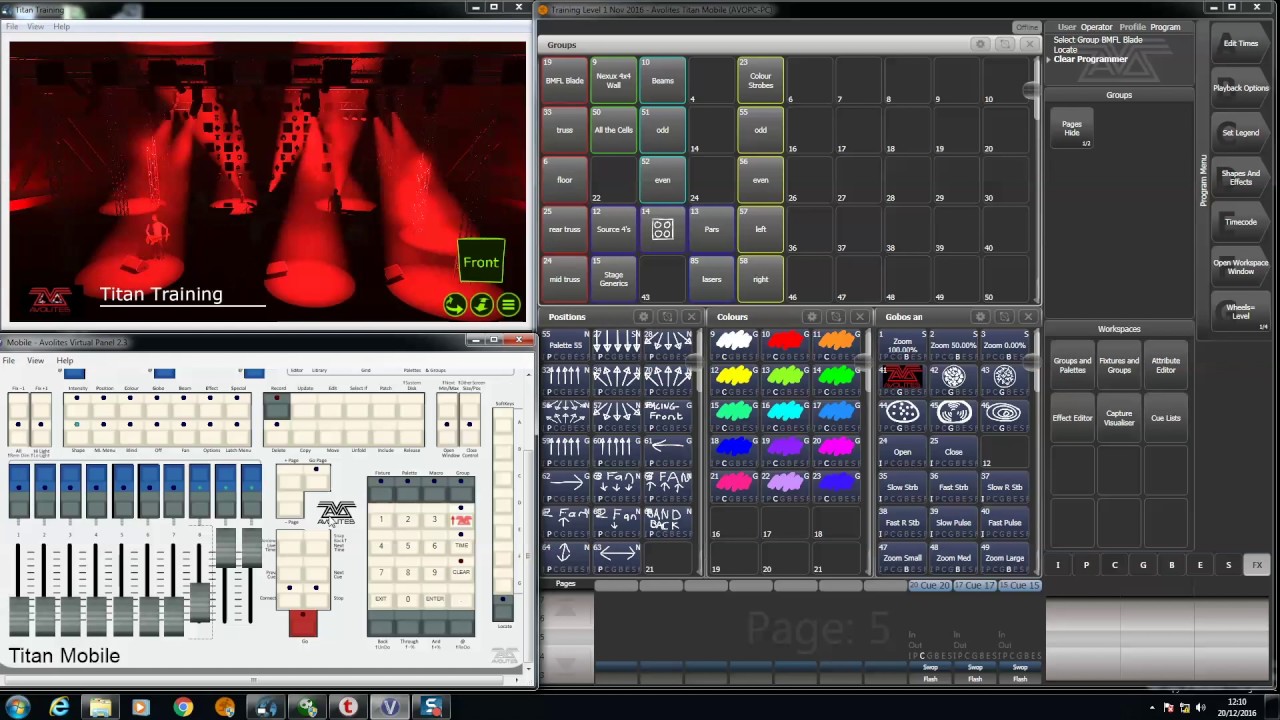Select the orange colour palette 11
The image size is (1280, 720).
coord(836,343)
